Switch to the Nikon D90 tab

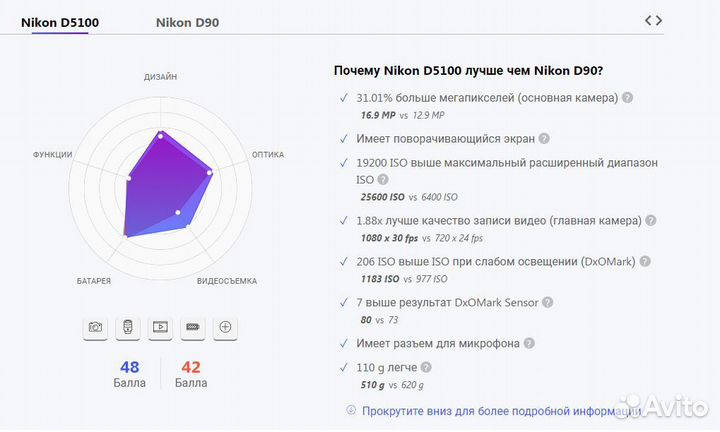[x=187, y=22]
